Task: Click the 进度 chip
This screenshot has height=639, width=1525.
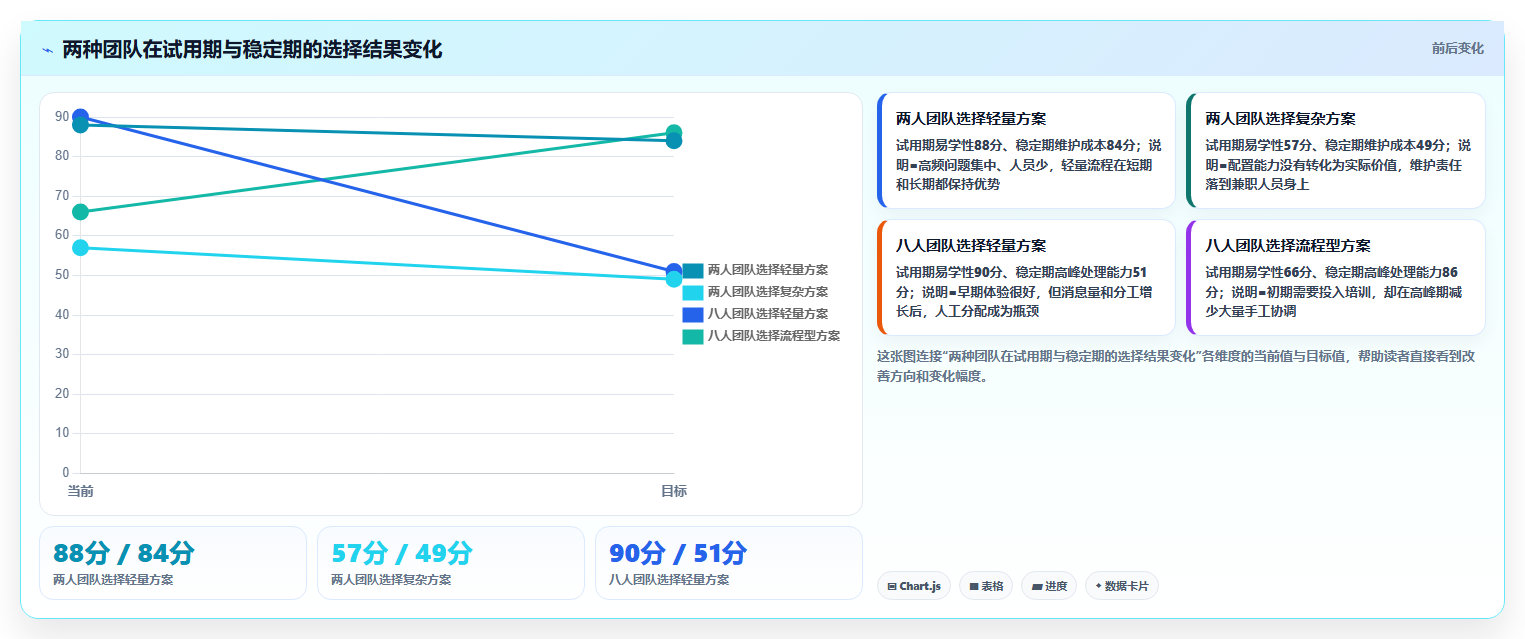Action: [1050, 586]
